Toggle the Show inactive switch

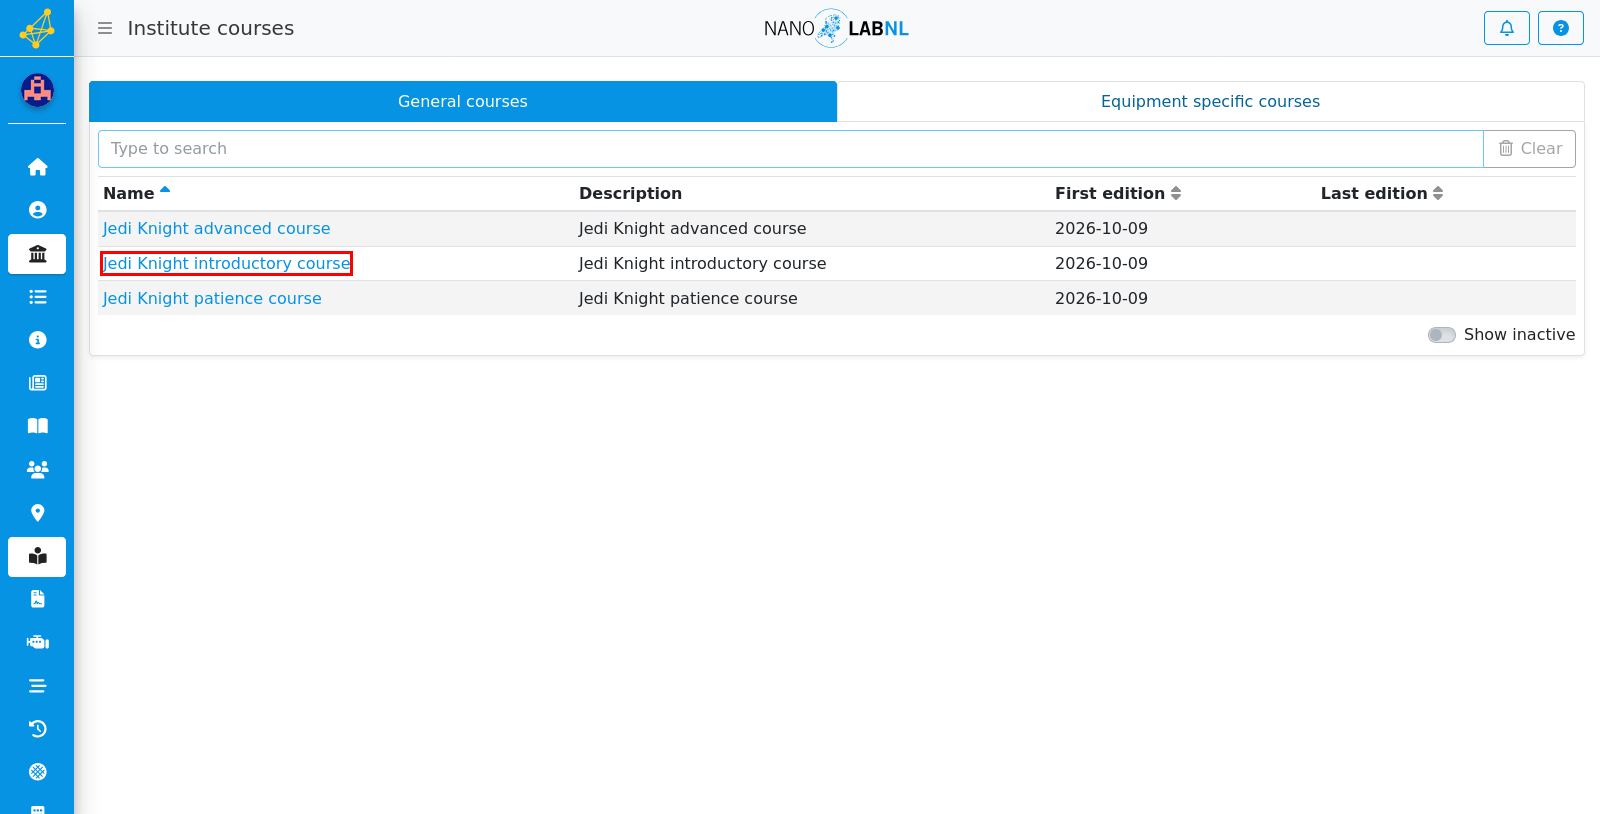[x=1442, y=335]
